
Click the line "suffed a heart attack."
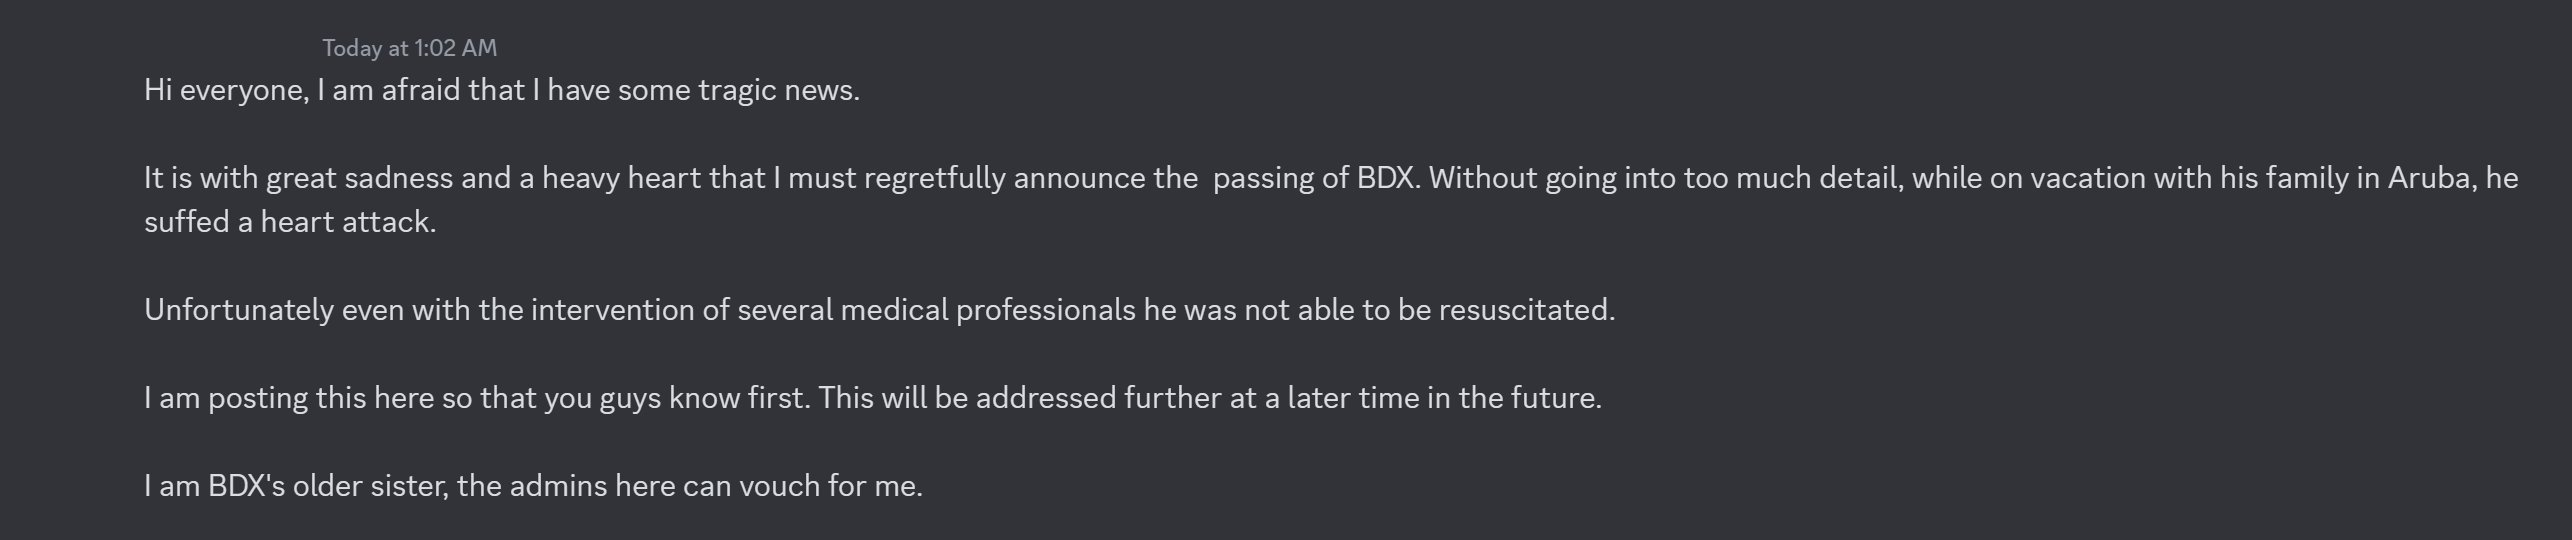coord(290,222)
